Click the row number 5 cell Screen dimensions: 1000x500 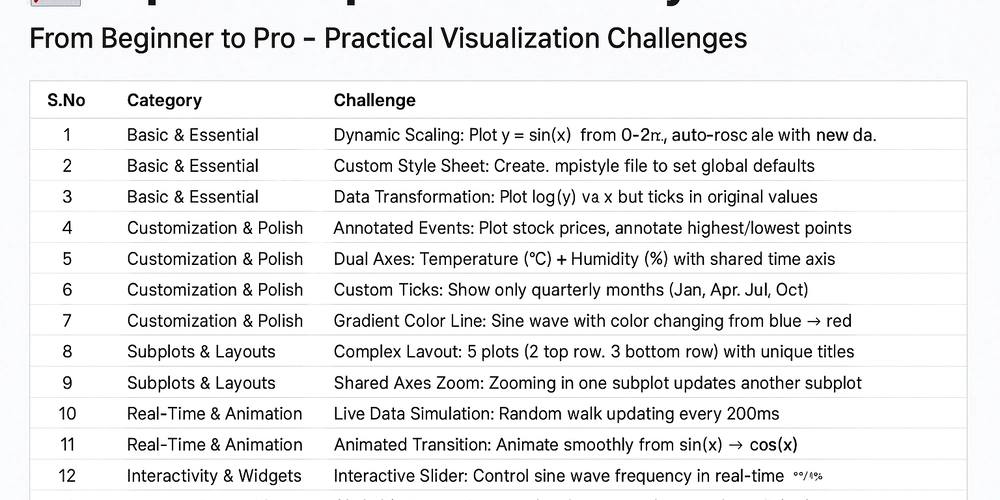point(67,259)
